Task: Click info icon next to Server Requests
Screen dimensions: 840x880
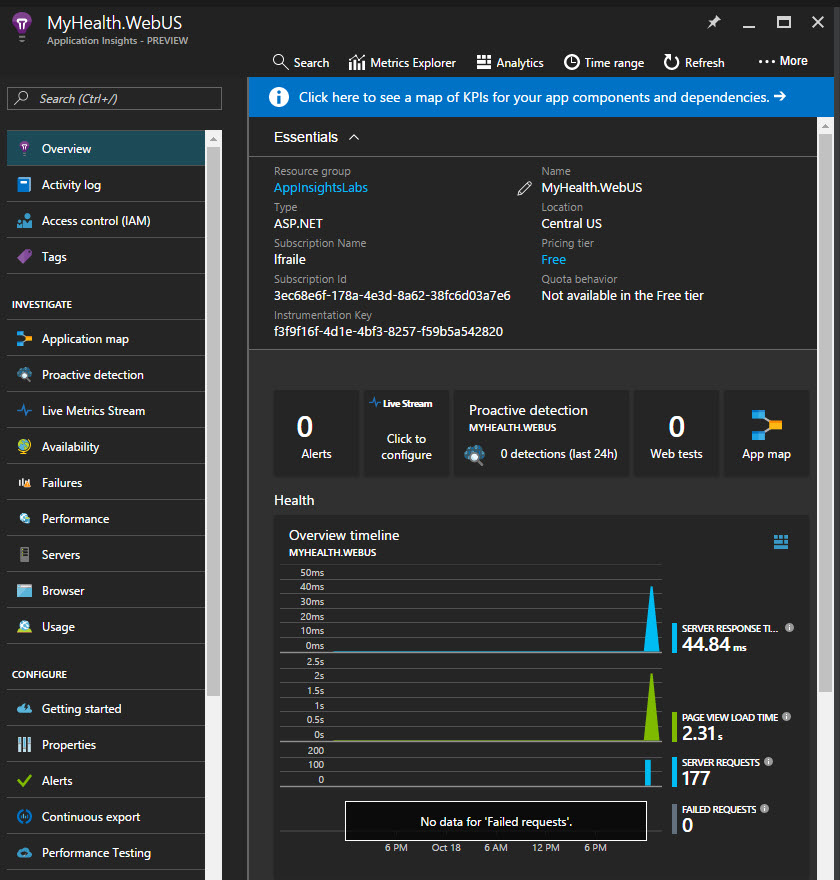Action: 768,762
